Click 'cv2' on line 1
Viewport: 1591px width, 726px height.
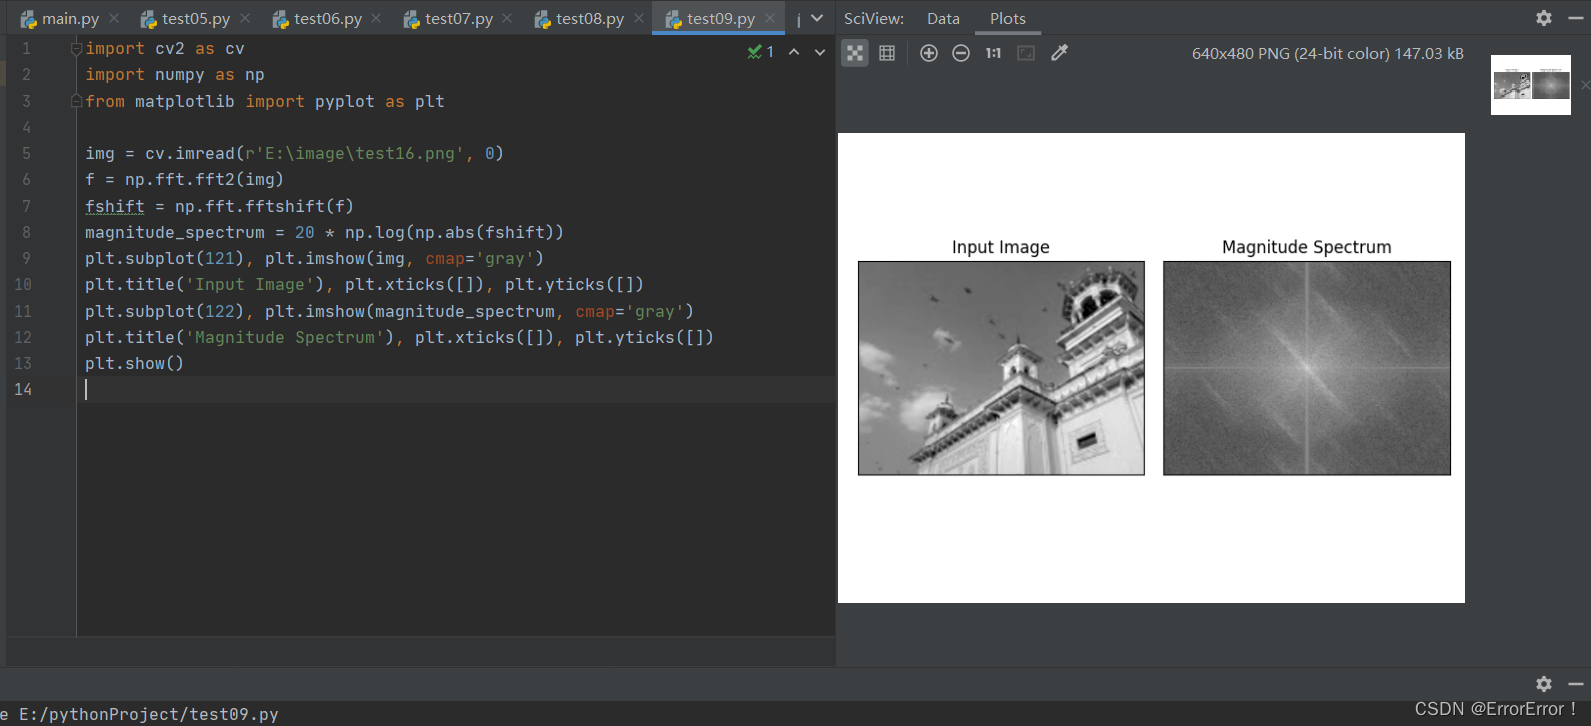coord(170,48)
